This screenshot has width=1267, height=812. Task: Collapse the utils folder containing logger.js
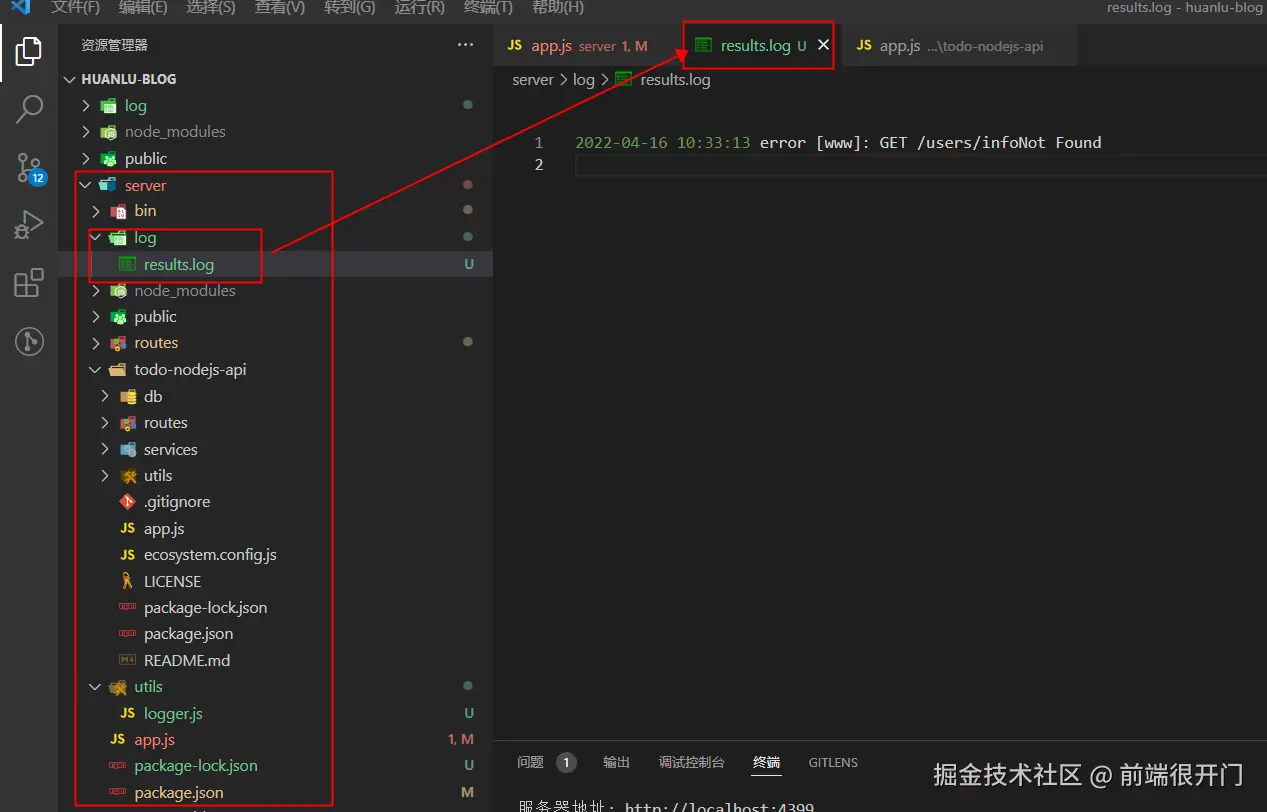[x=96, y=687]
